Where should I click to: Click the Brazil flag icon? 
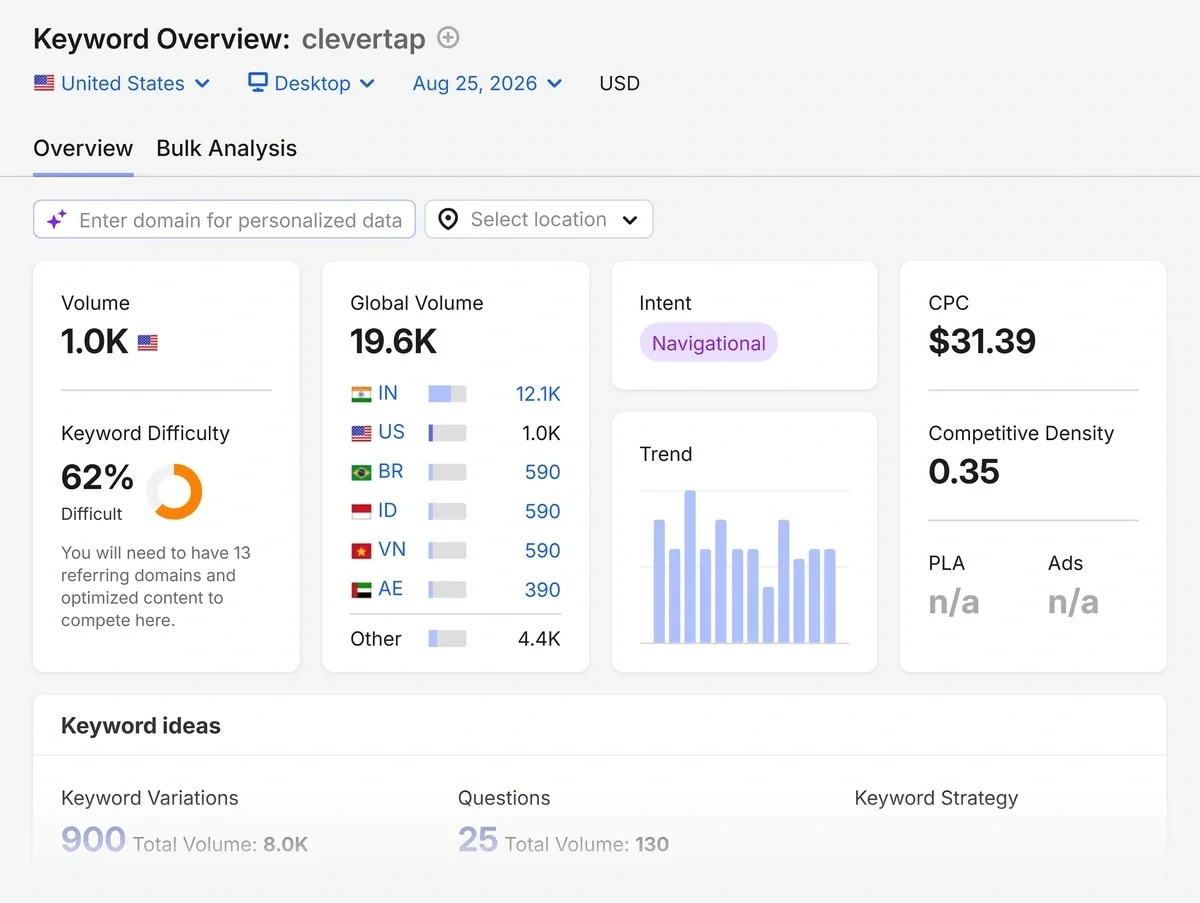pos(361,472)
